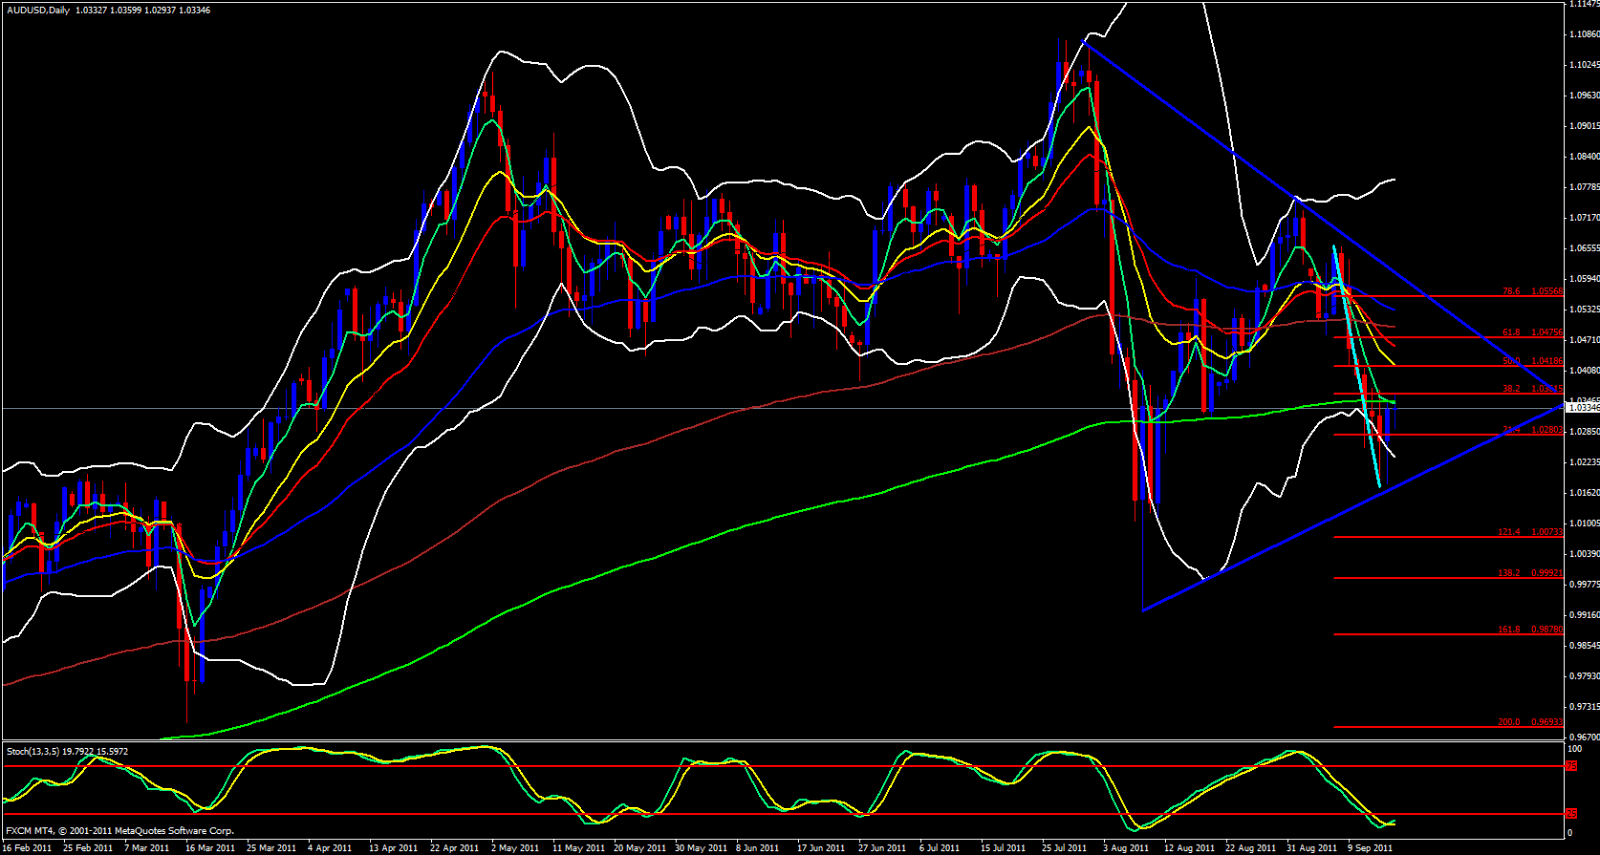Screen dimensions: 1600x855
Task: Click the 20 May 2011 date label
Action: point(639,848)
